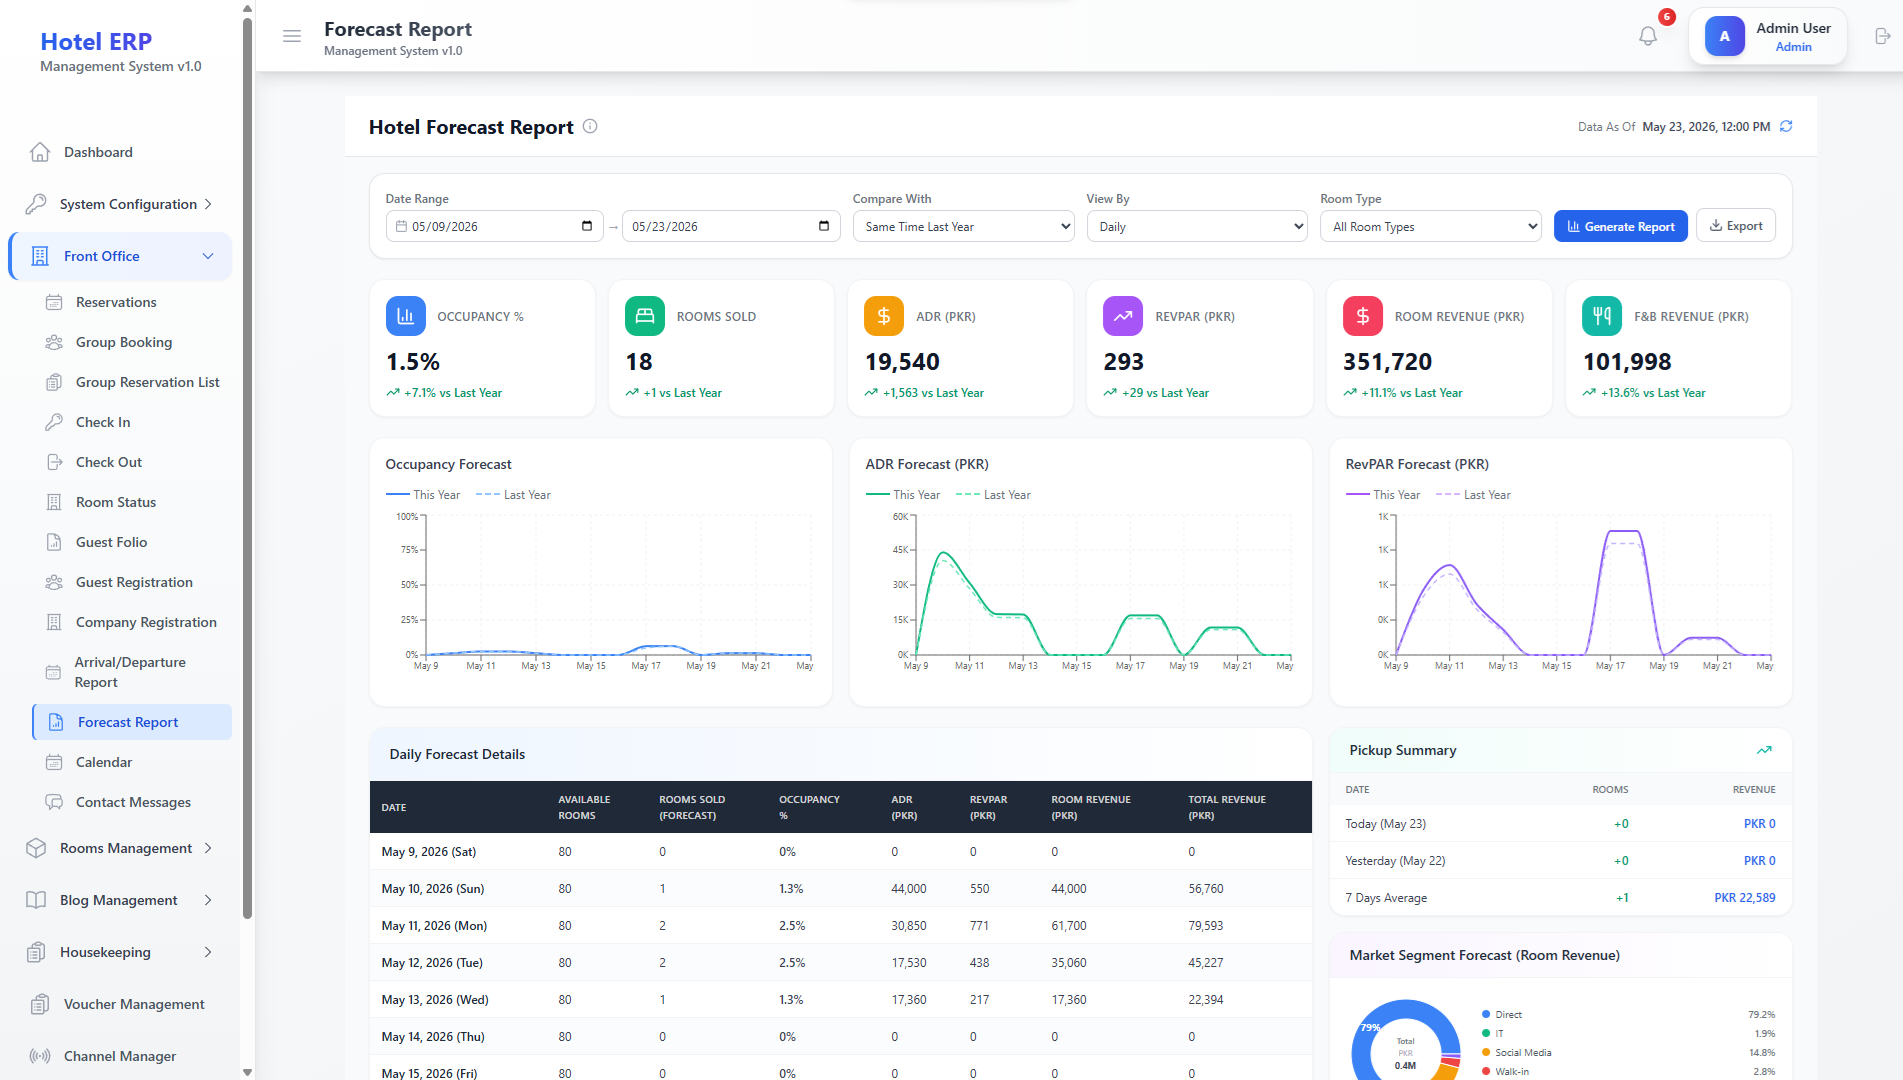Select Forecast Report menu item
This screenshot has height=1080, width=1903.
coord(132,722)
